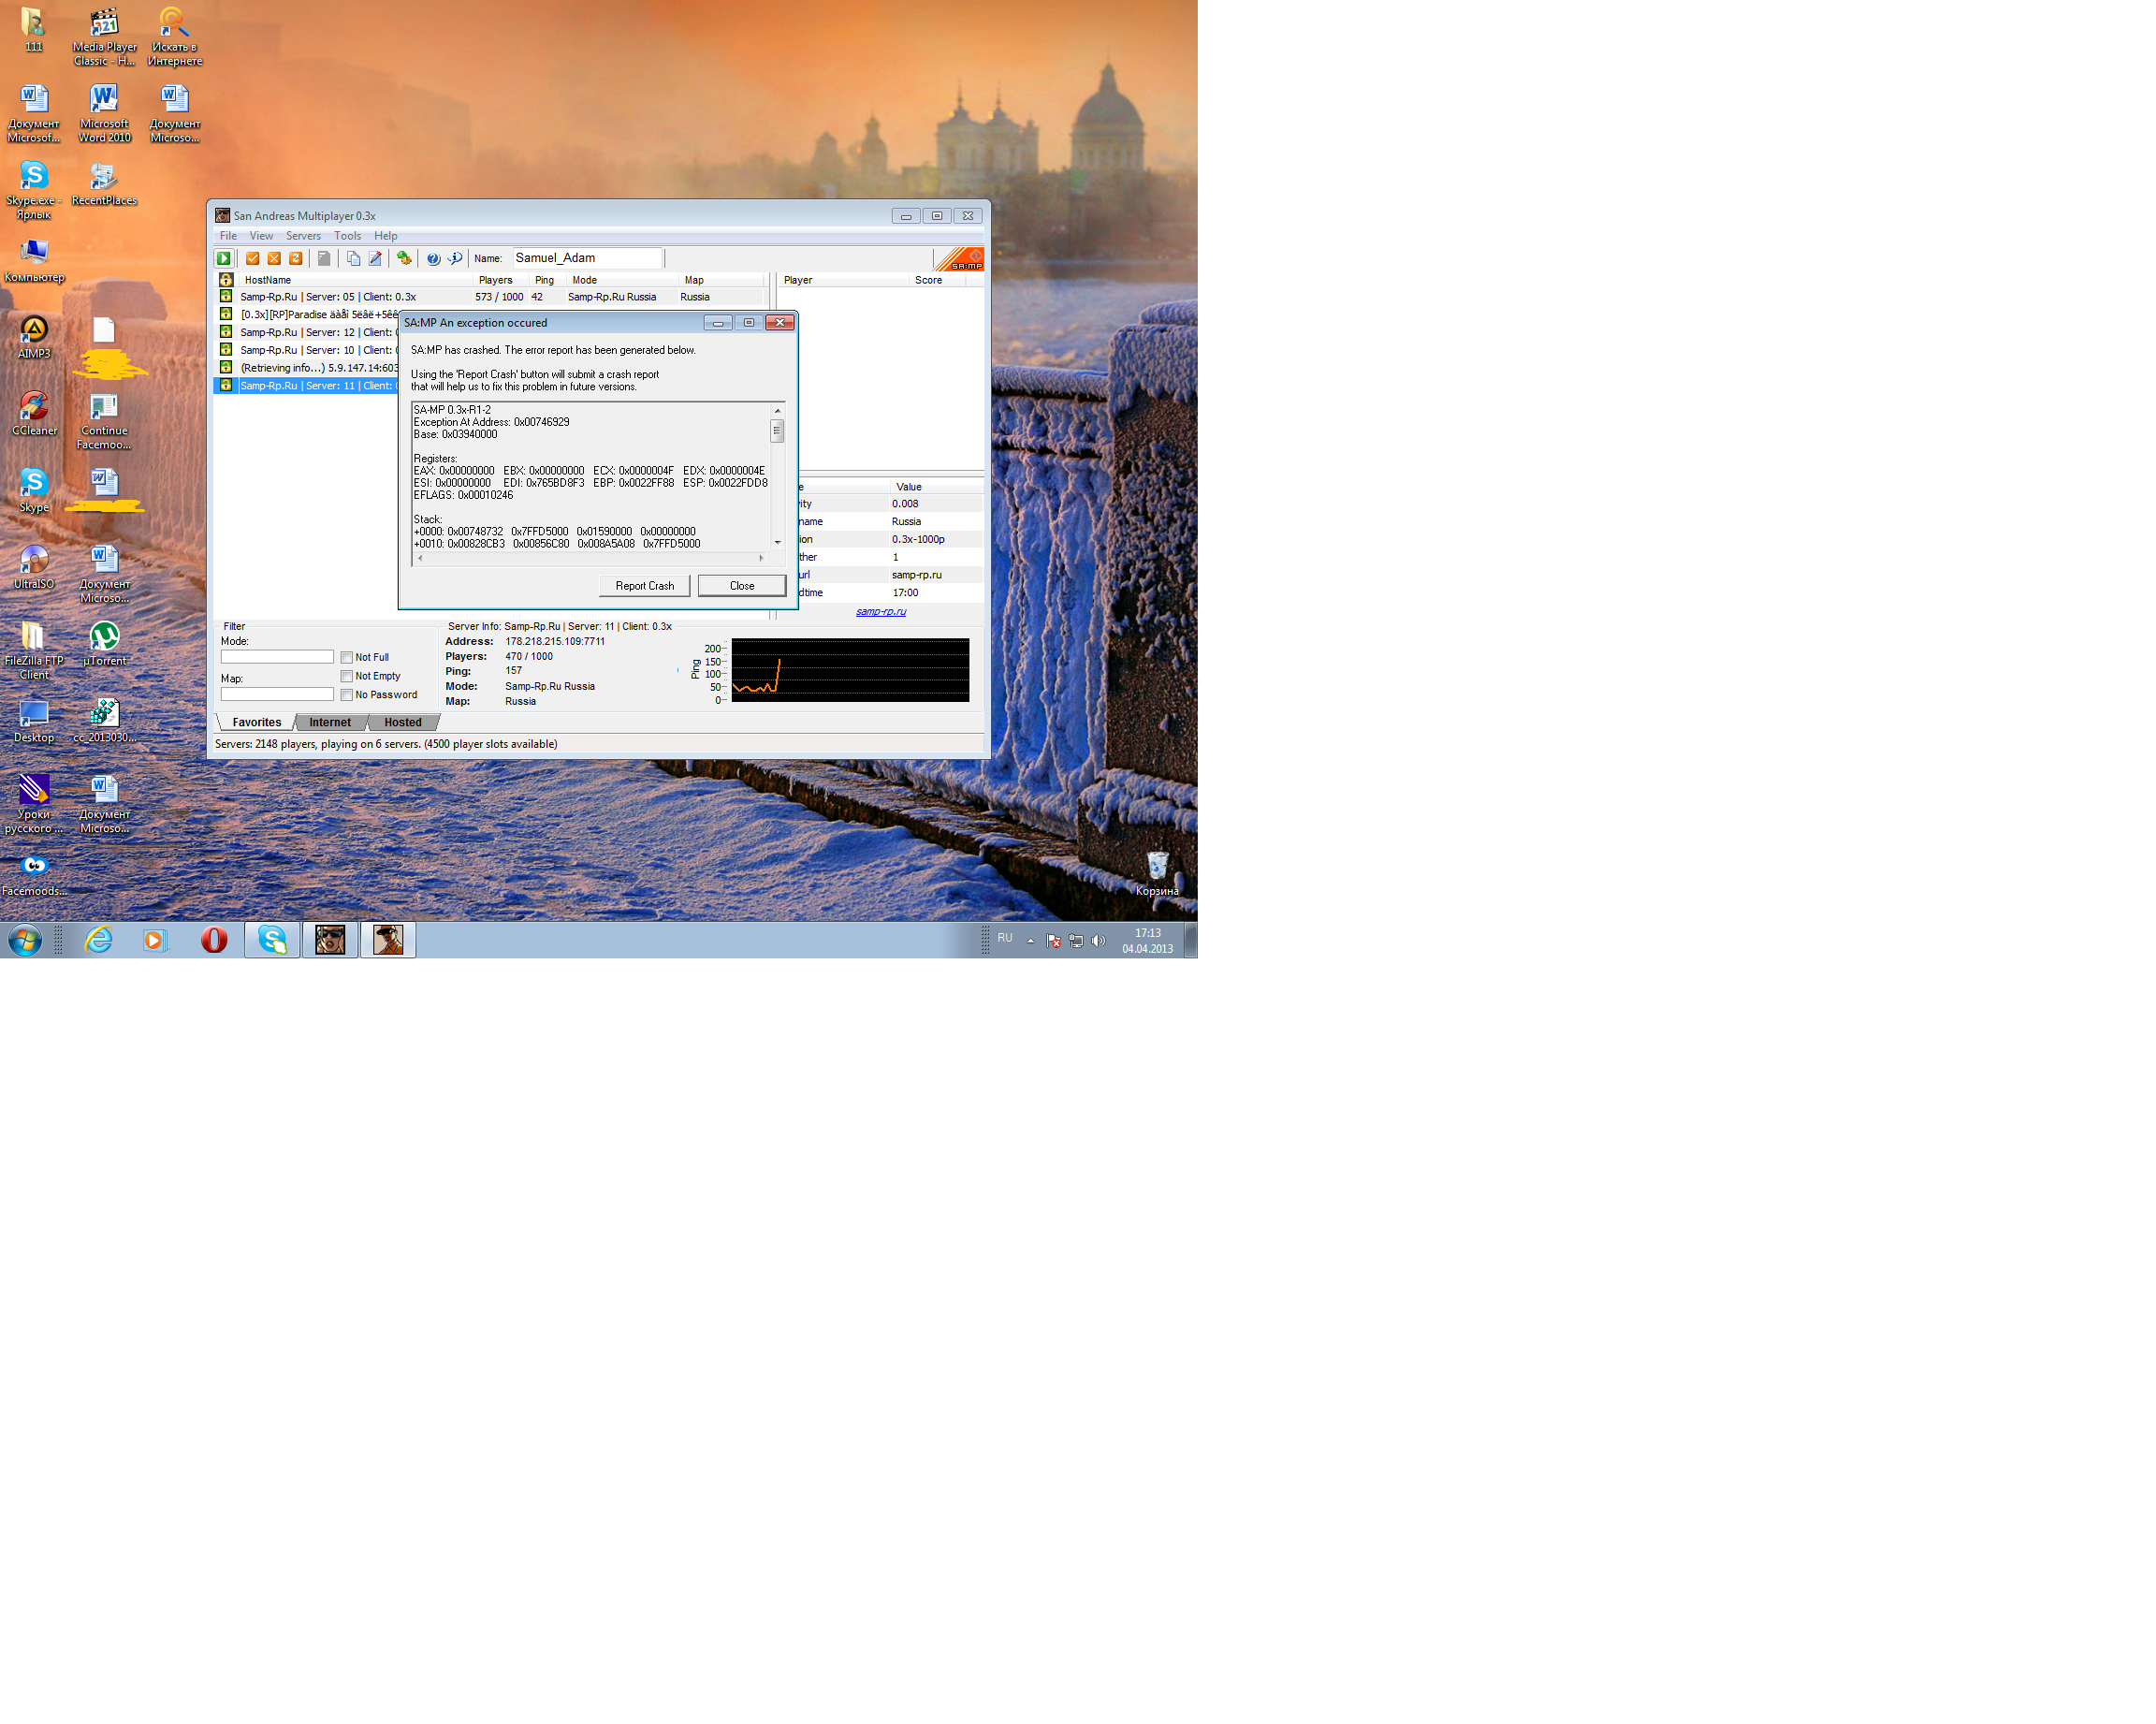This screenshot has width=2156, height=1724.
Task: Click the crash report vertical scrollbar up arrow
Action: pyautogui.click(x=777, y=411)
